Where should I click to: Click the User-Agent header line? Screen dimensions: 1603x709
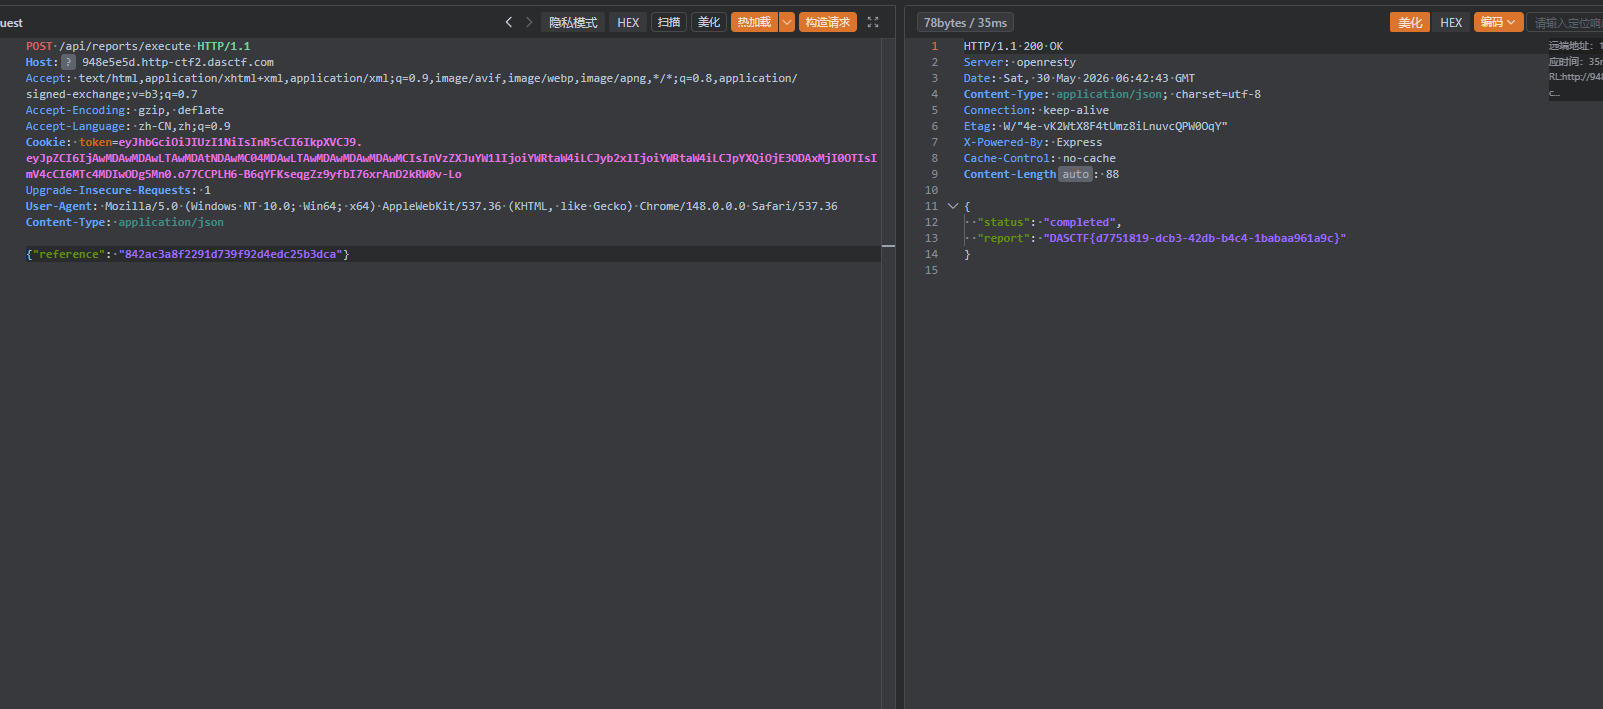coord(432,206)
